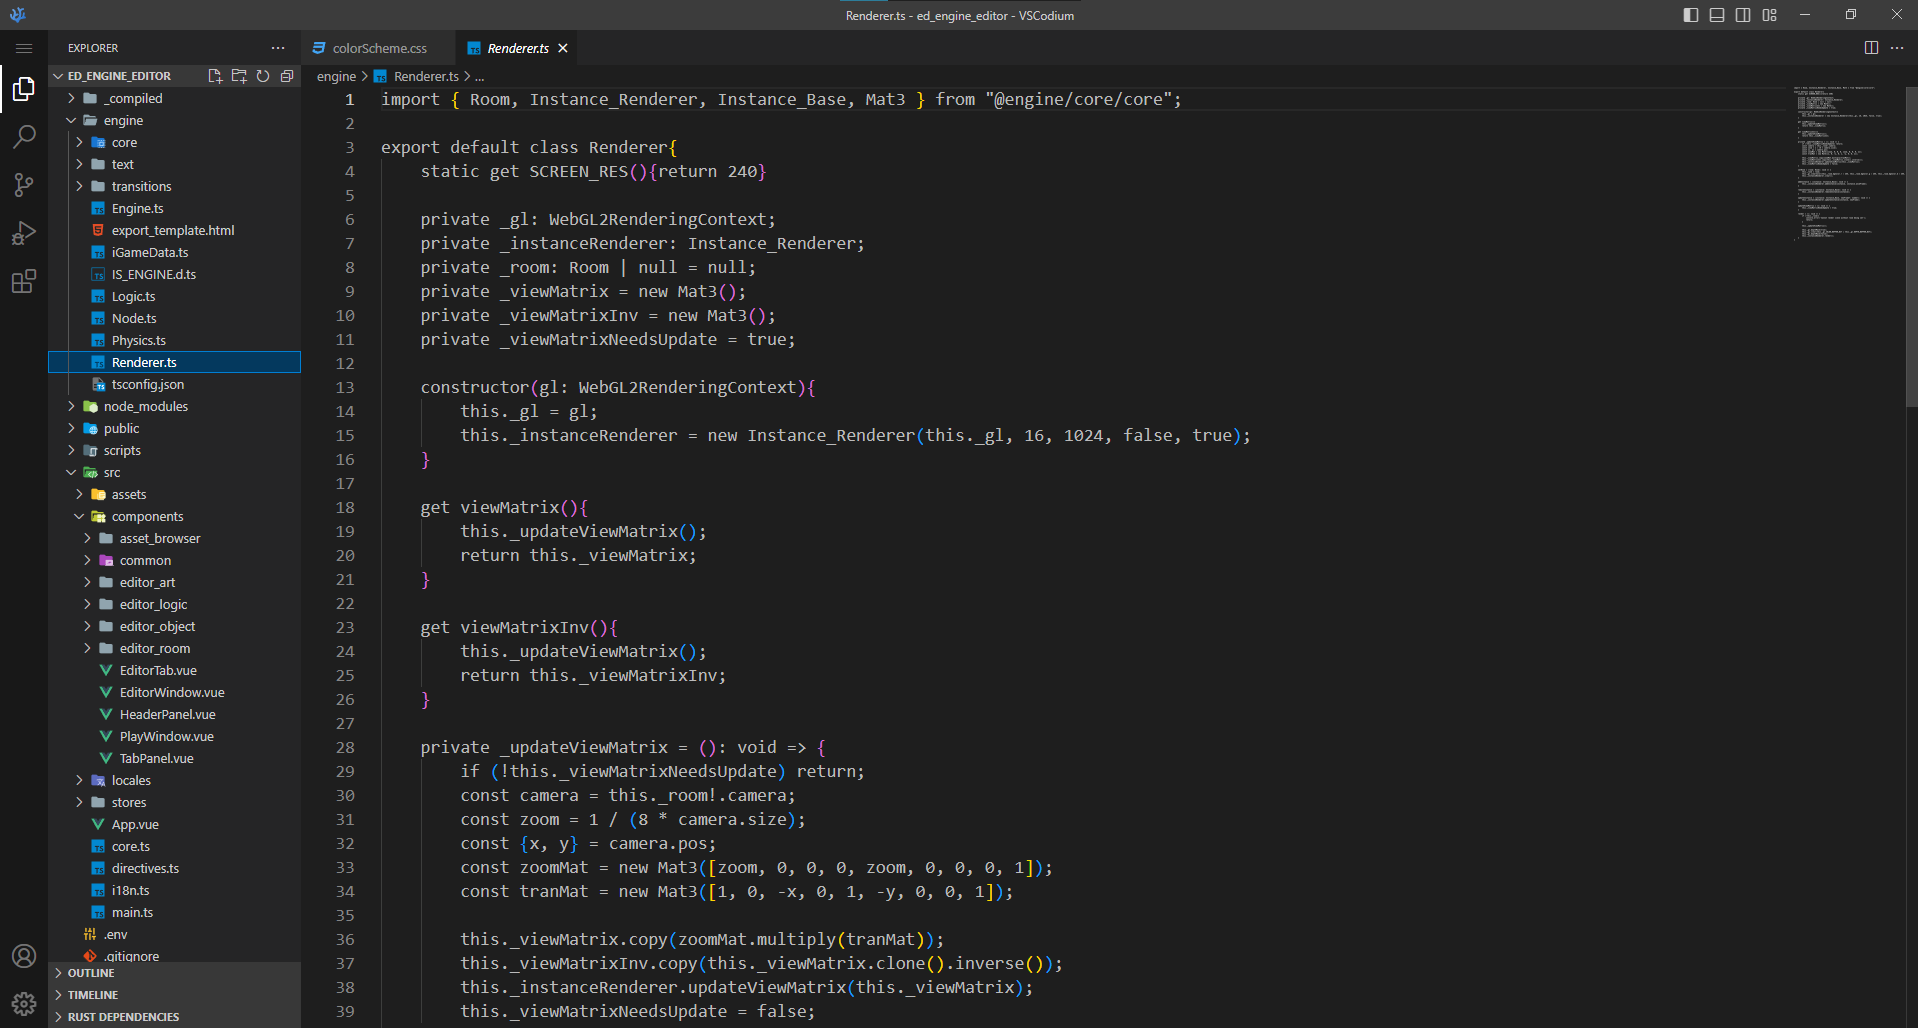Switch to the colorScheme.css tab

[378, 48]
